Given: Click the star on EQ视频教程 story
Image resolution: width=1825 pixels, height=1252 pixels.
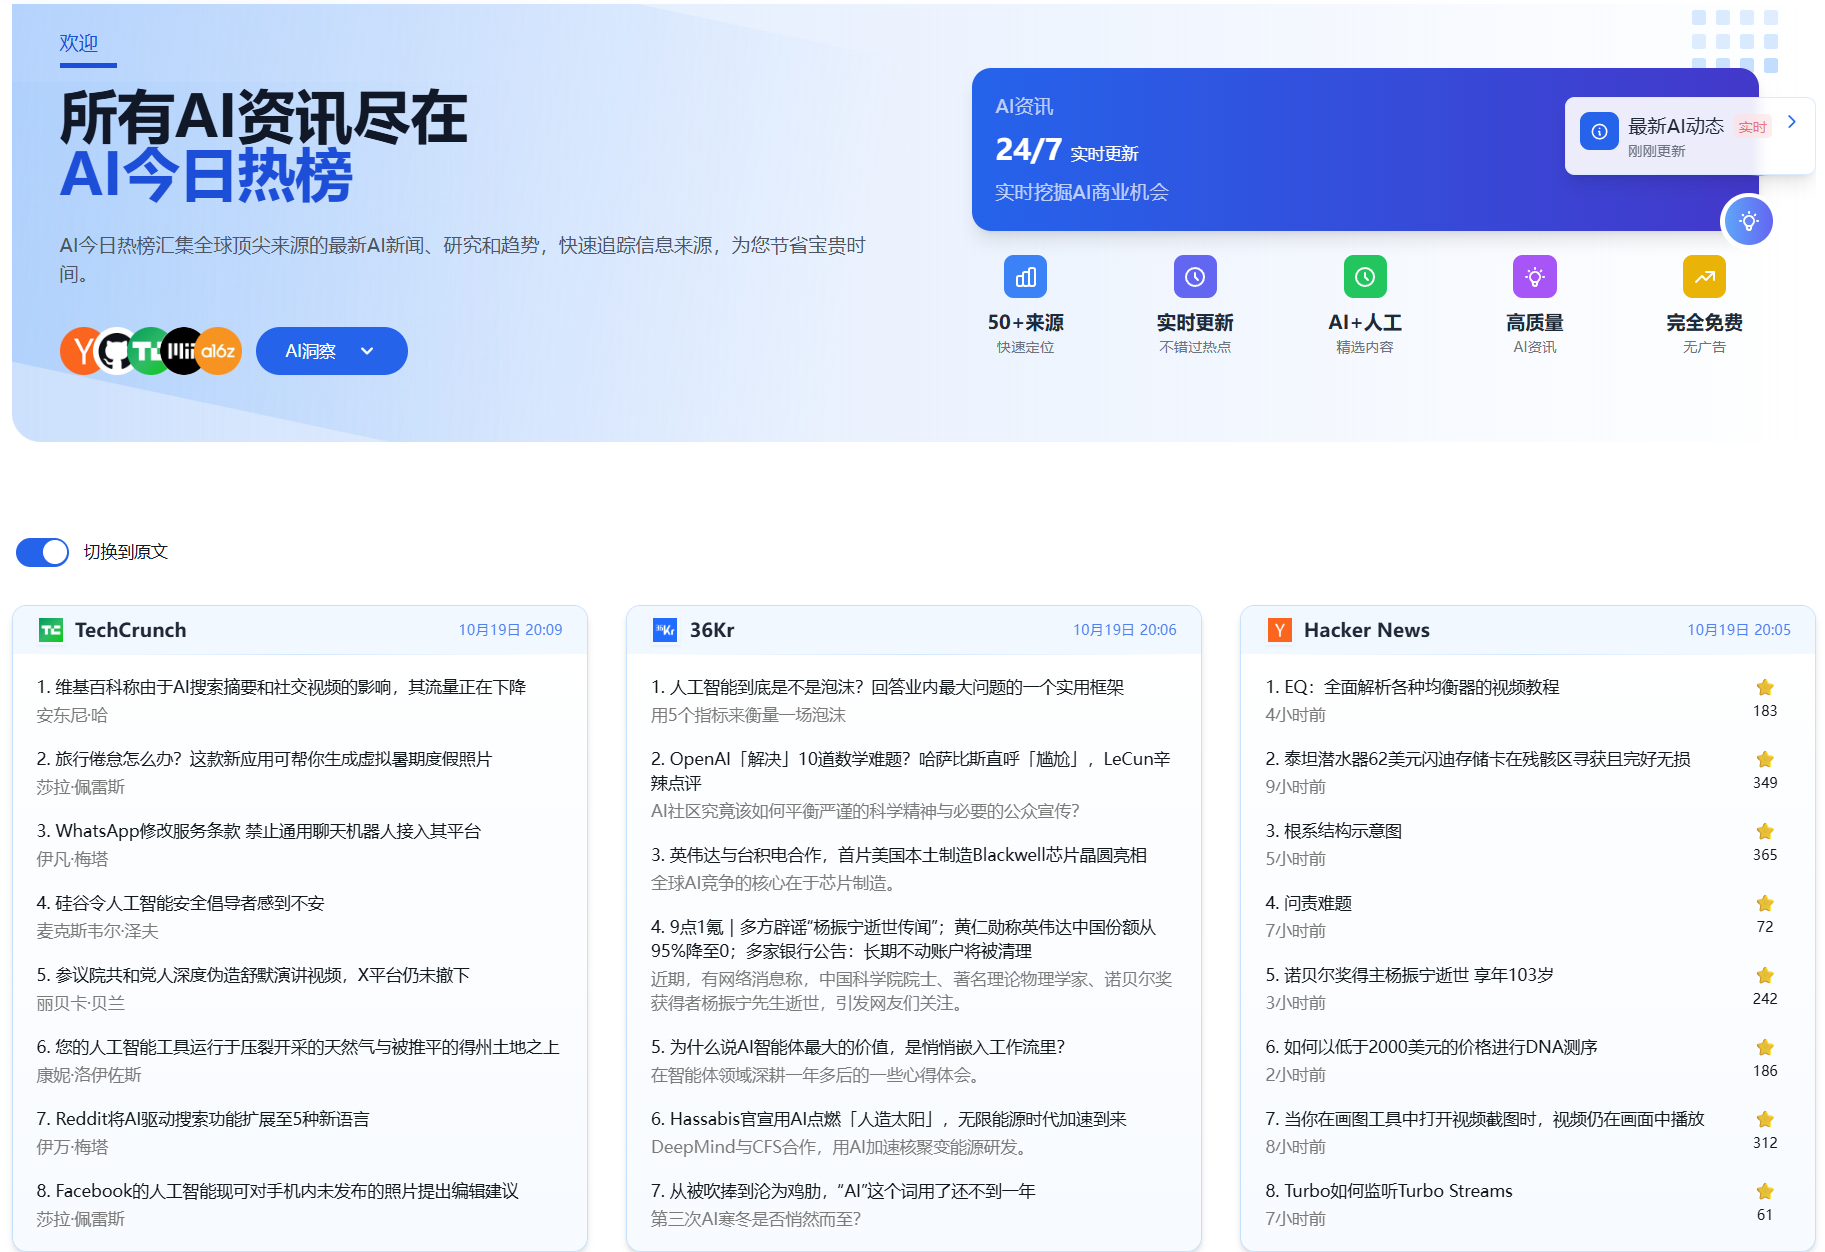Looking at the screenshot, I should point(1765,688).
